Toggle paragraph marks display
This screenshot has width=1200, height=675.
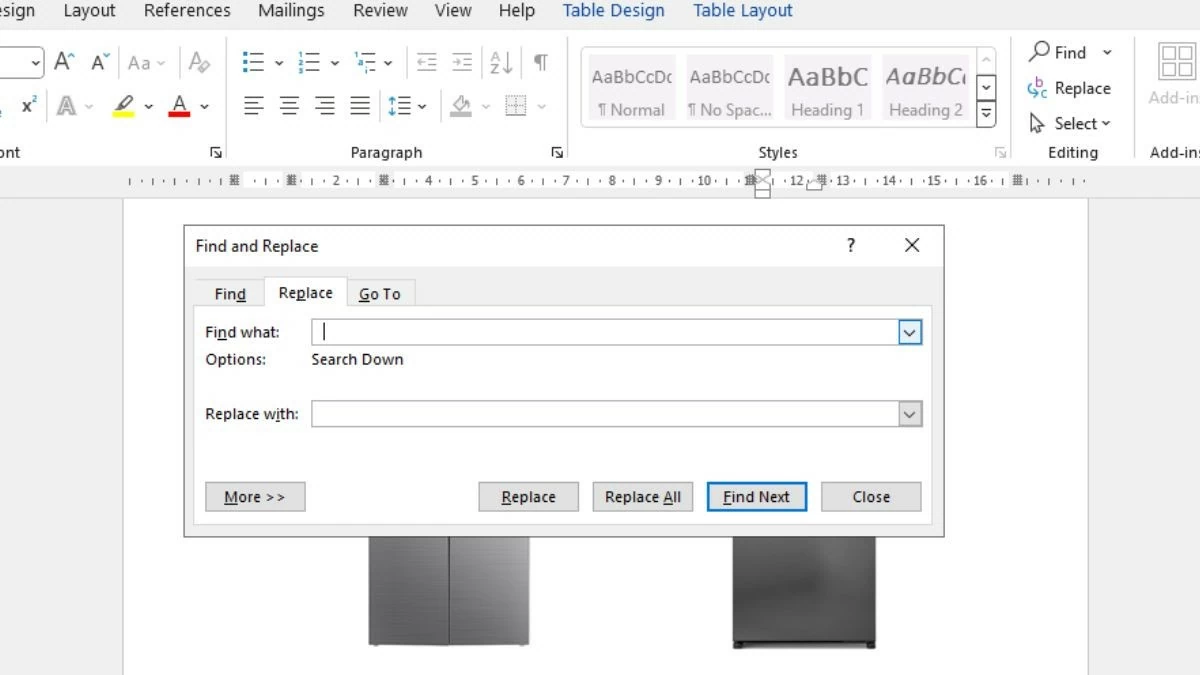[540, 61]
